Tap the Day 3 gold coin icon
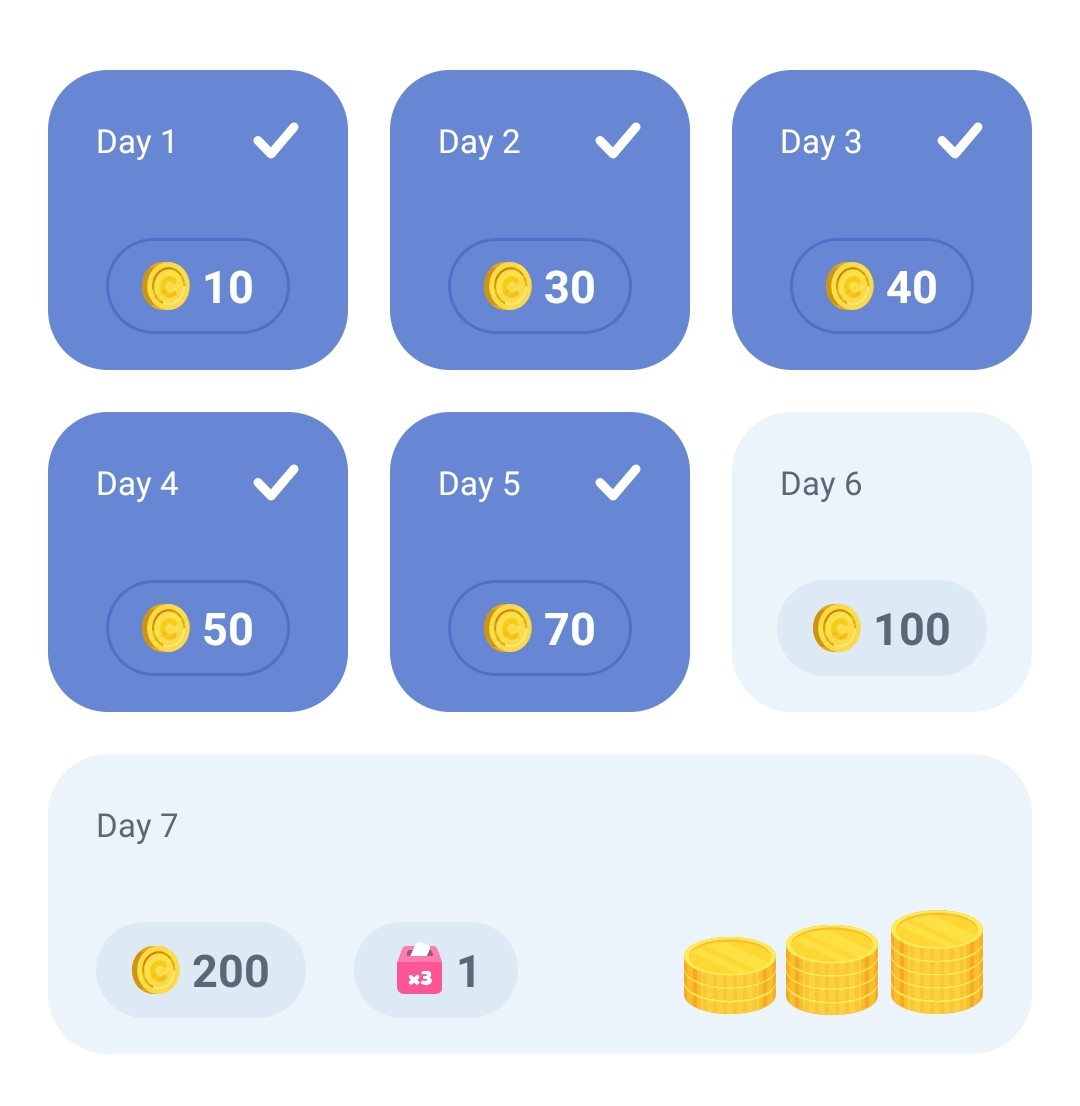The width and height of the screenshot is (1080, 1106). [850, 286]
